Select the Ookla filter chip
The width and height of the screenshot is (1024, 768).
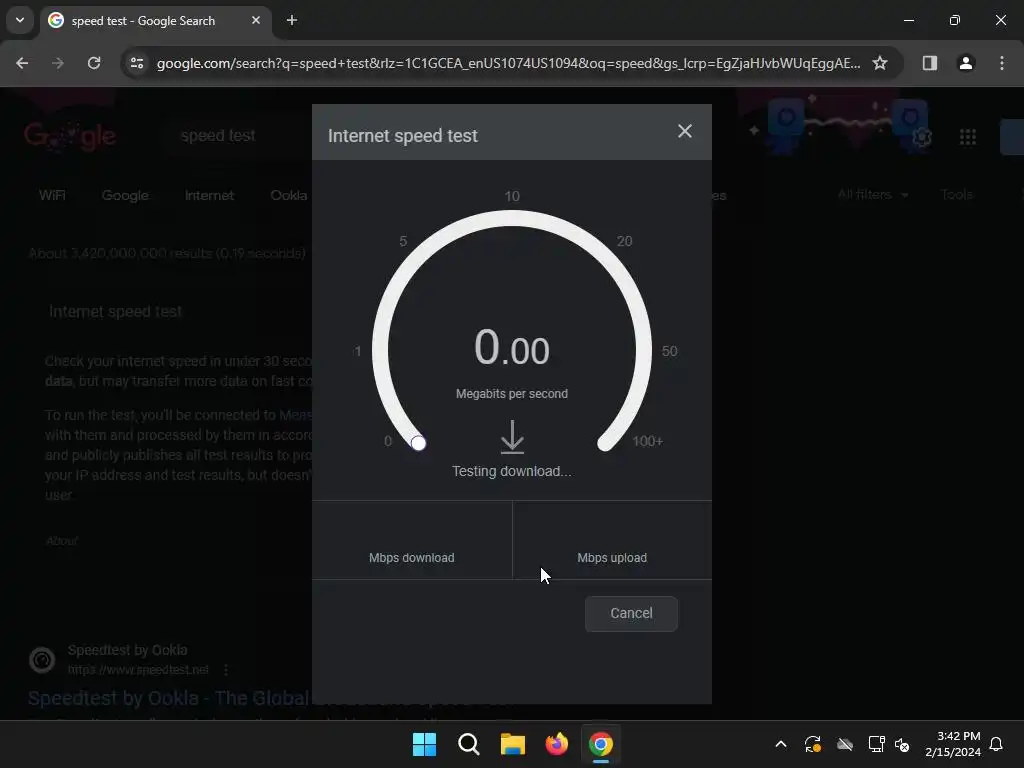[x=289, y=195]
